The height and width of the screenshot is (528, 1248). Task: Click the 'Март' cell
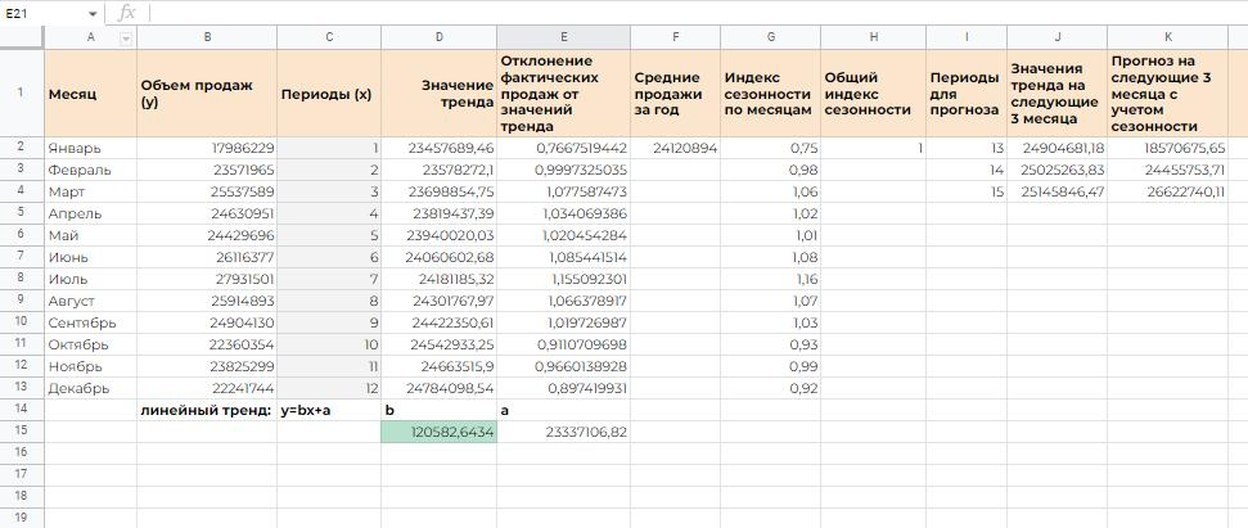[x=90, y=192]
